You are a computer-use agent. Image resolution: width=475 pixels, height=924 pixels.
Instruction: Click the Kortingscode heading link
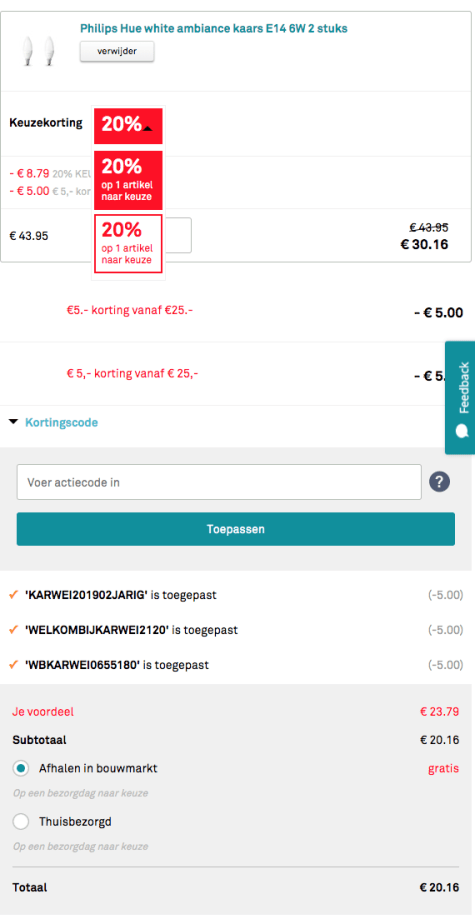[61, 423]
